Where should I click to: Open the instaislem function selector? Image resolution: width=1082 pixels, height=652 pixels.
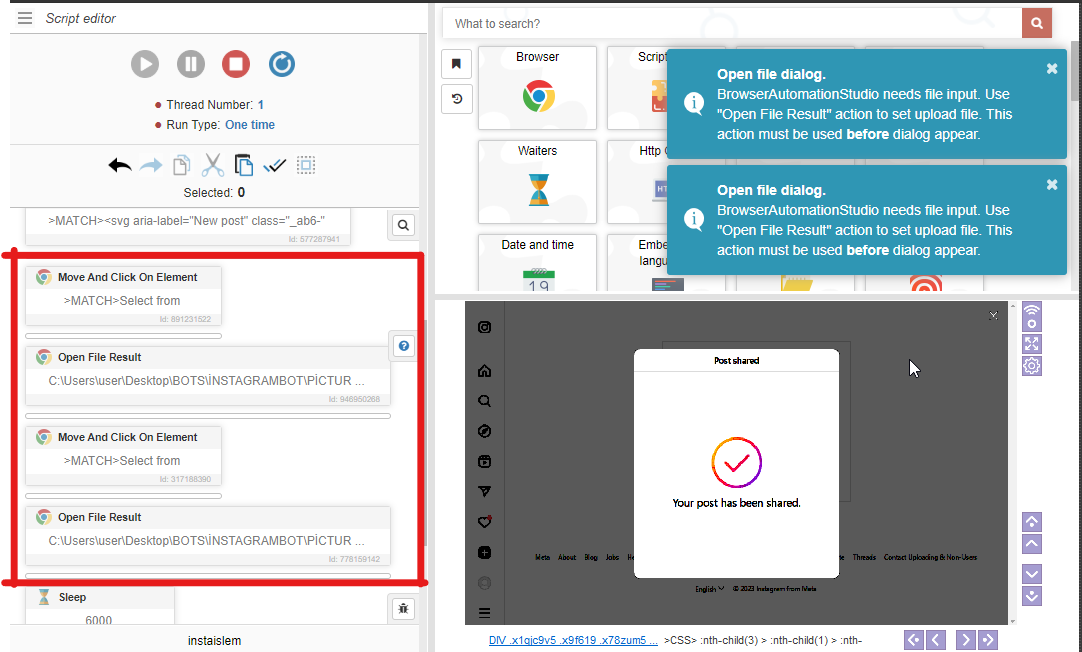point(215,640)
